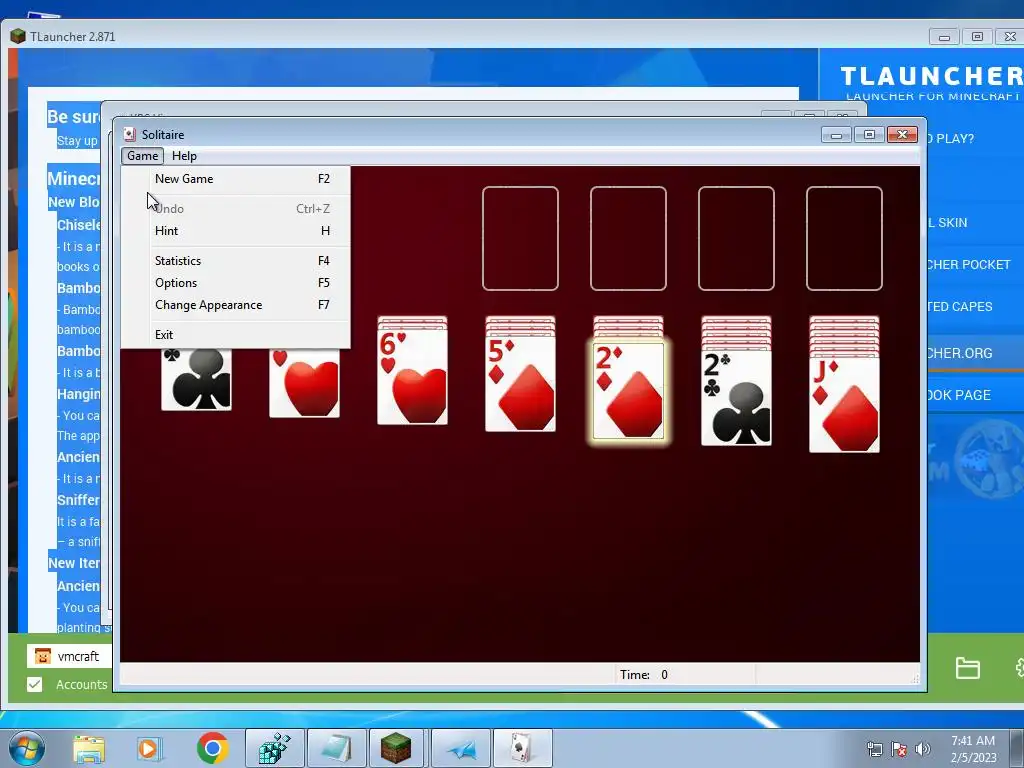Click the blue paper plane taskbar icon

pos(461,748)
